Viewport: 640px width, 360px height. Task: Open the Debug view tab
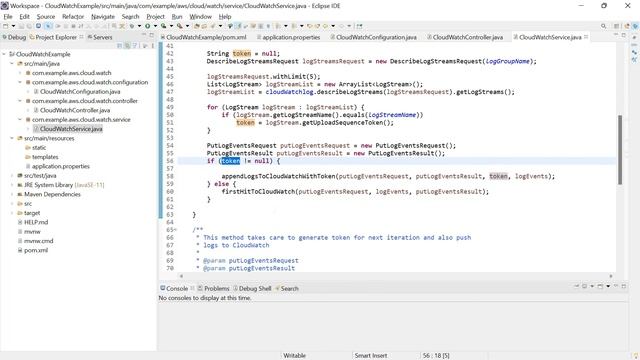(14, 37)
